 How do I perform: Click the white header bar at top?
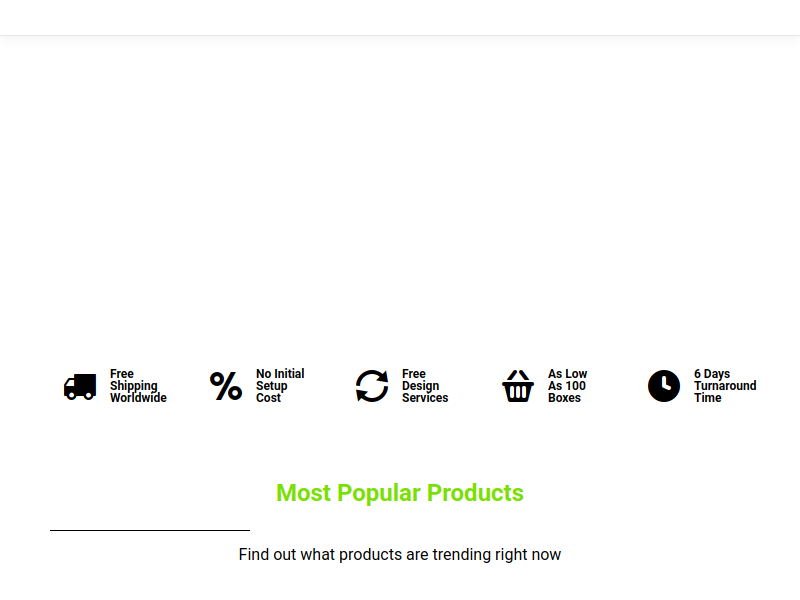point(400,17)
